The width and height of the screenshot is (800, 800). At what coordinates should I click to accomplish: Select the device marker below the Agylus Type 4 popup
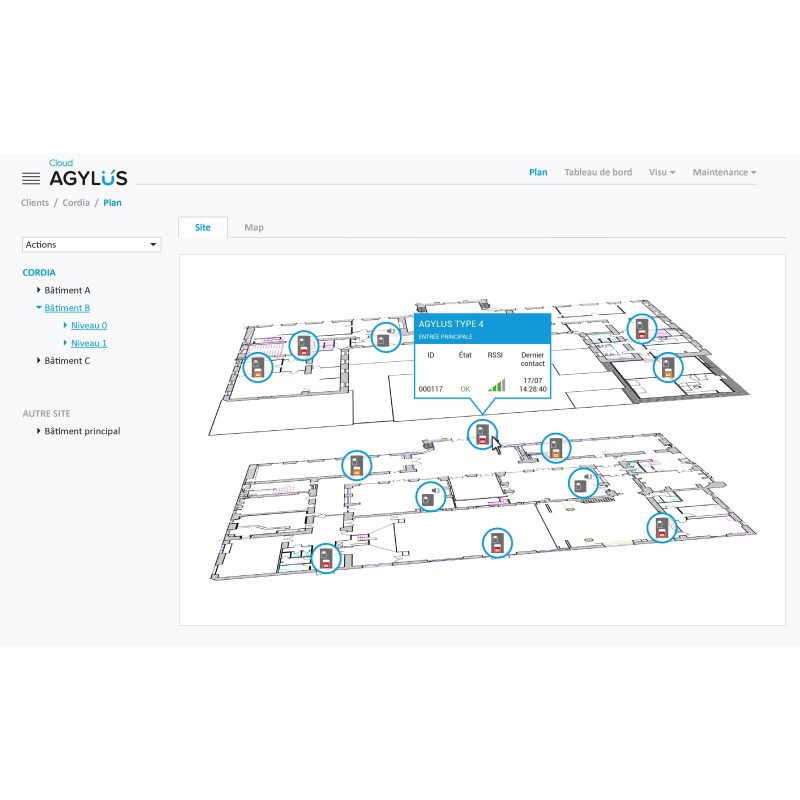[483, 434]
